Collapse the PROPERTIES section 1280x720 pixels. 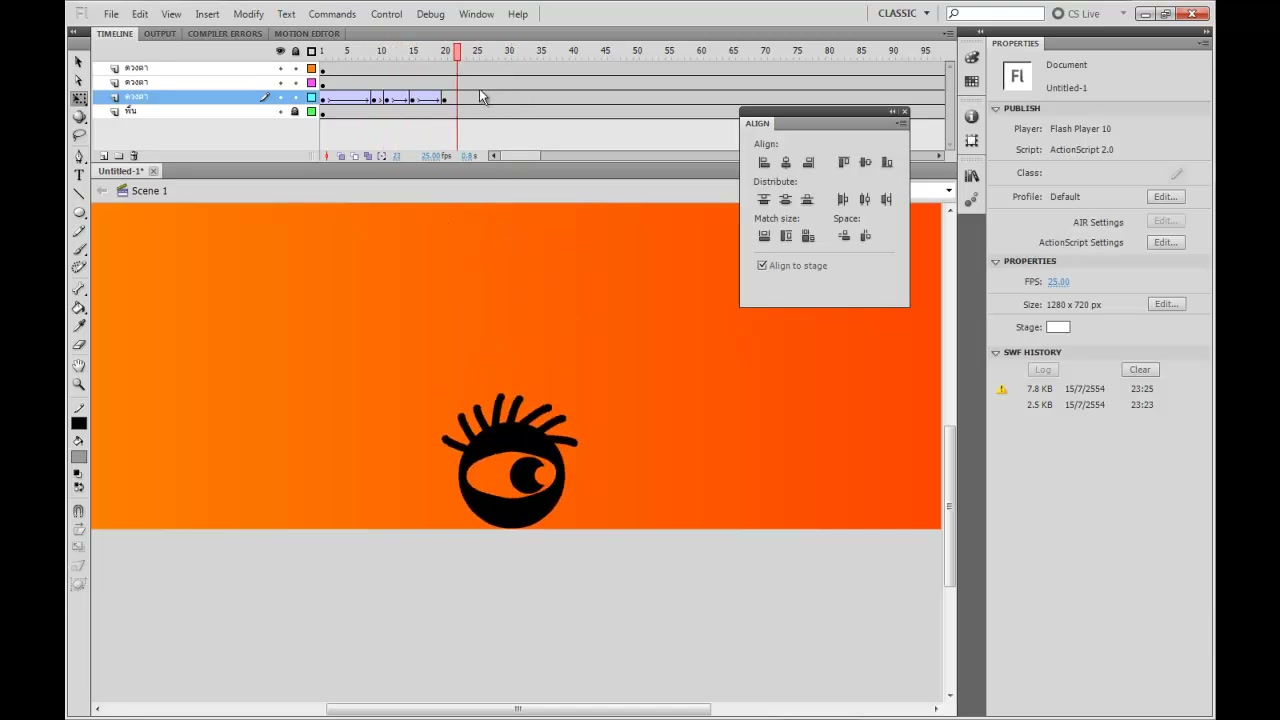pyautogui.click(x=996, y=261)
